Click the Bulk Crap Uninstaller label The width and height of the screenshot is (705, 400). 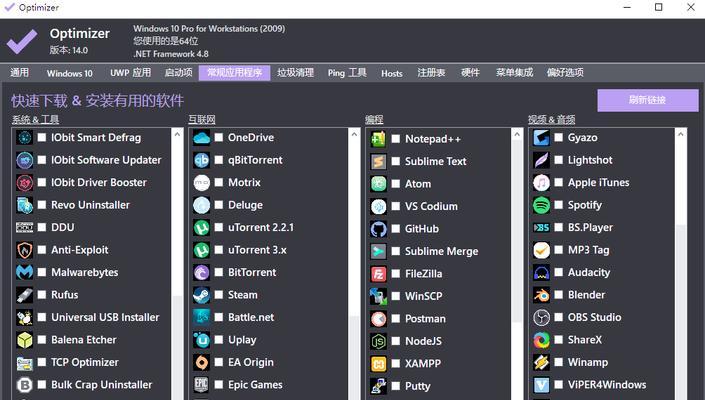102,385
